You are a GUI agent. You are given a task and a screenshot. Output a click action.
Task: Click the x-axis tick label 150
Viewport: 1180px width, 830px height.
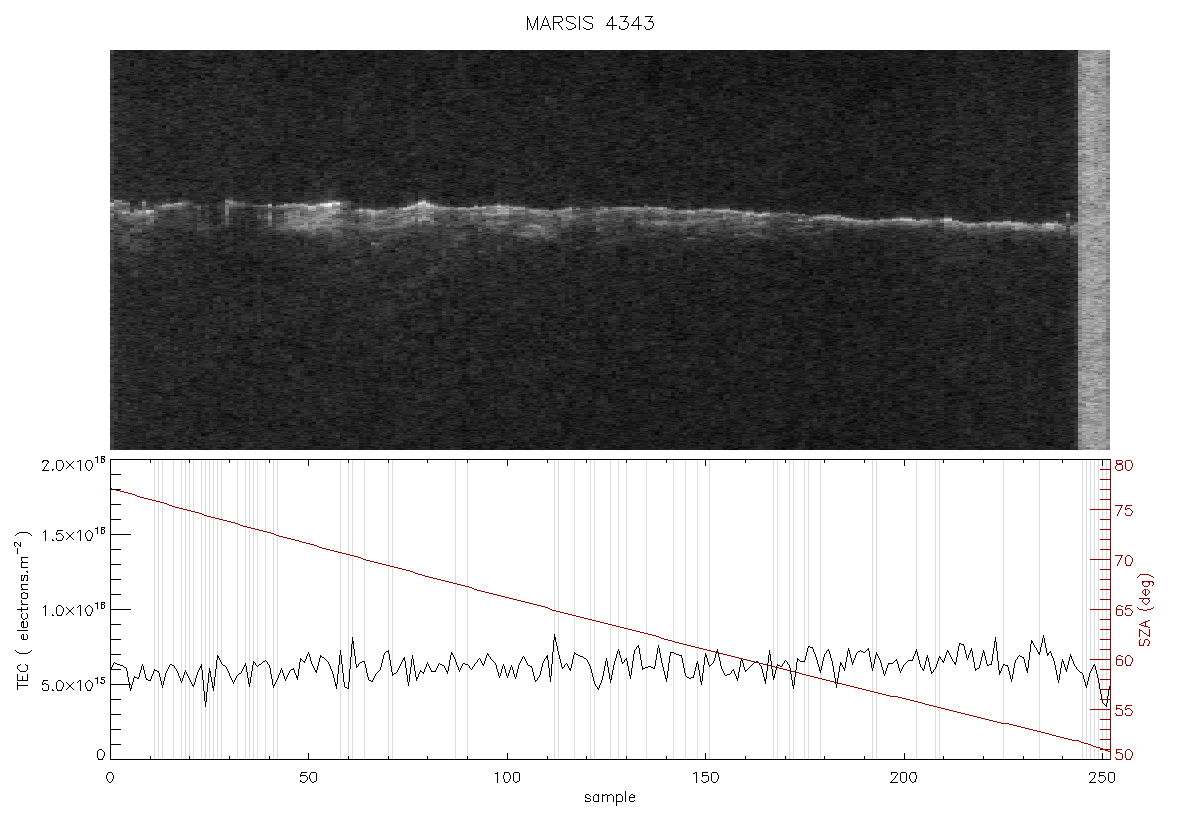[705, 777]
